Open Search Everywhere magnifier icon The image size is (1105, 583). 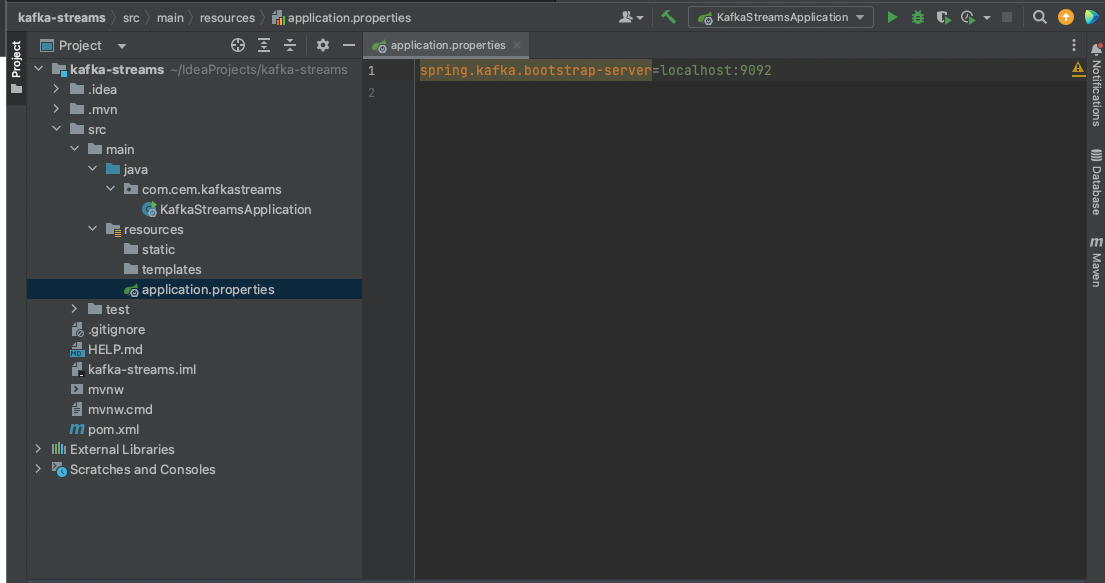click(x=1040, y=17)
